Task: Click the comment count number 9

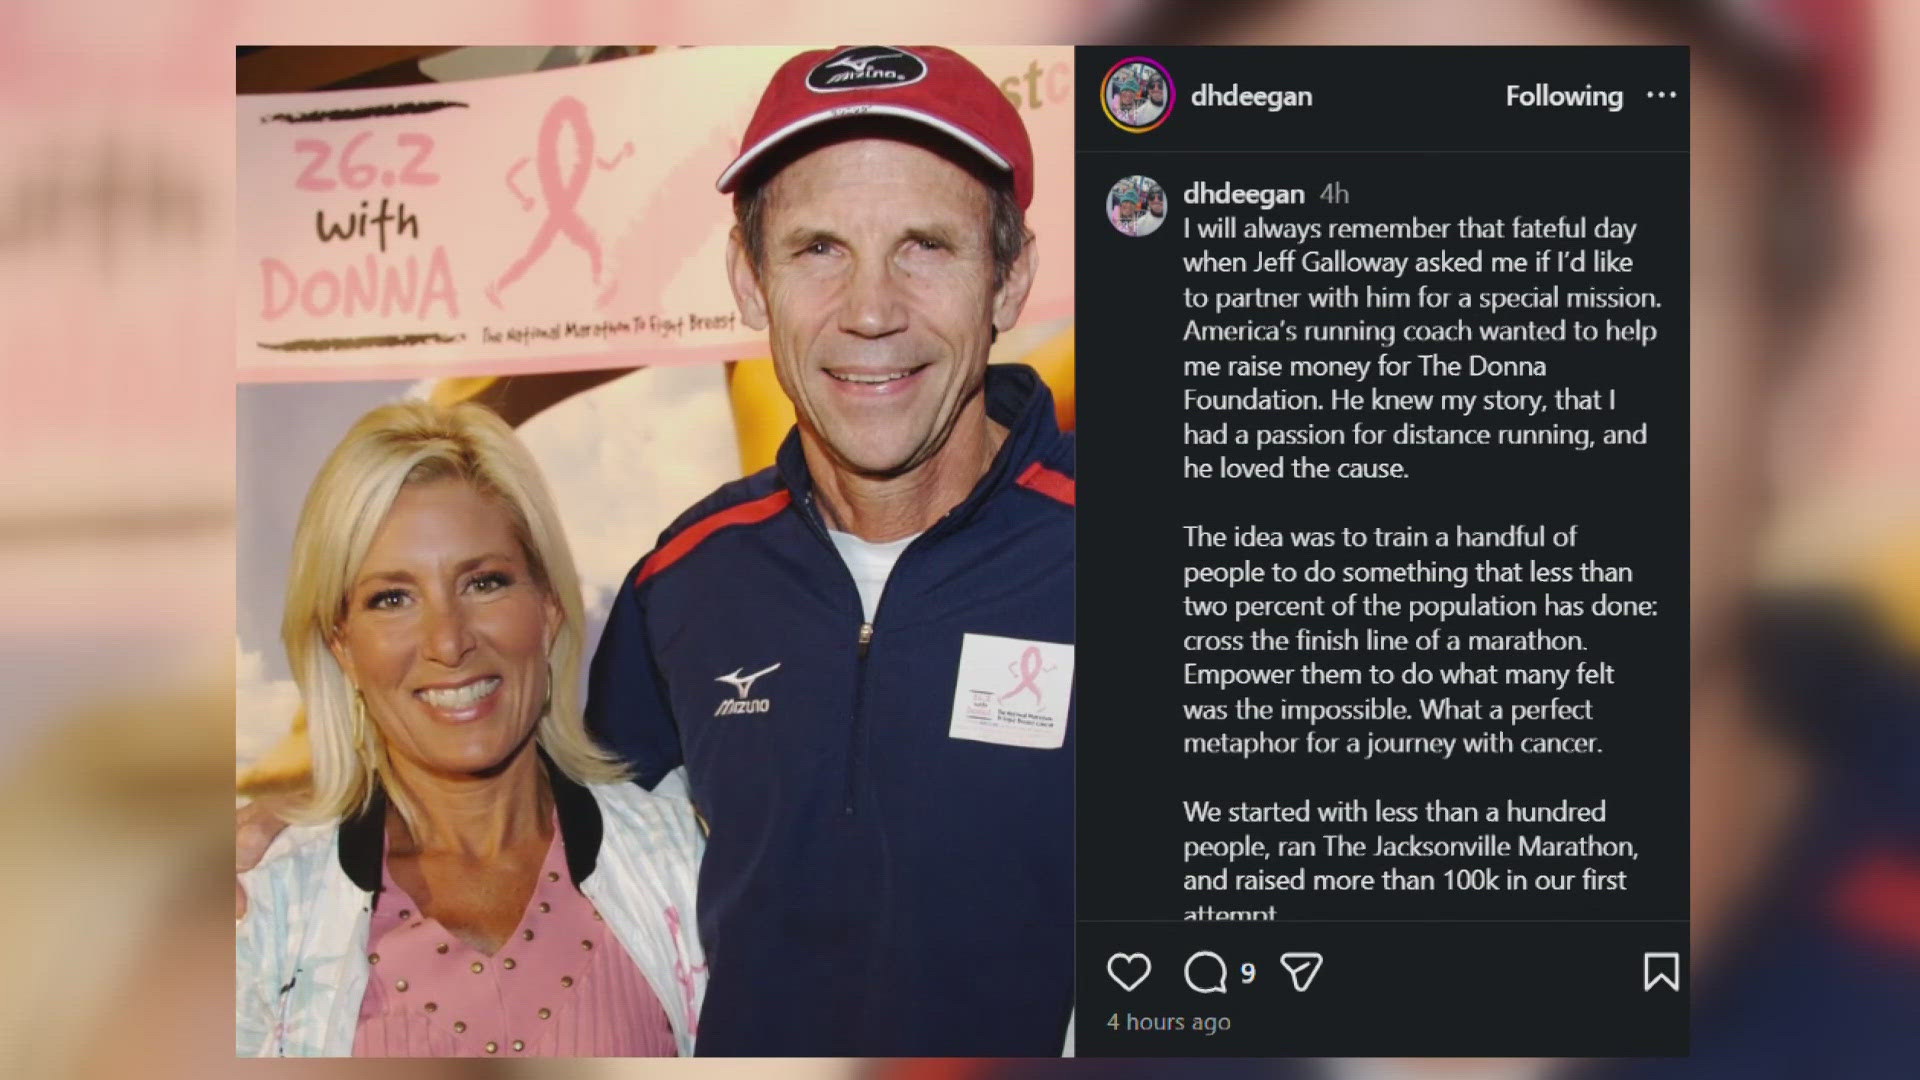Action: 1247,972
